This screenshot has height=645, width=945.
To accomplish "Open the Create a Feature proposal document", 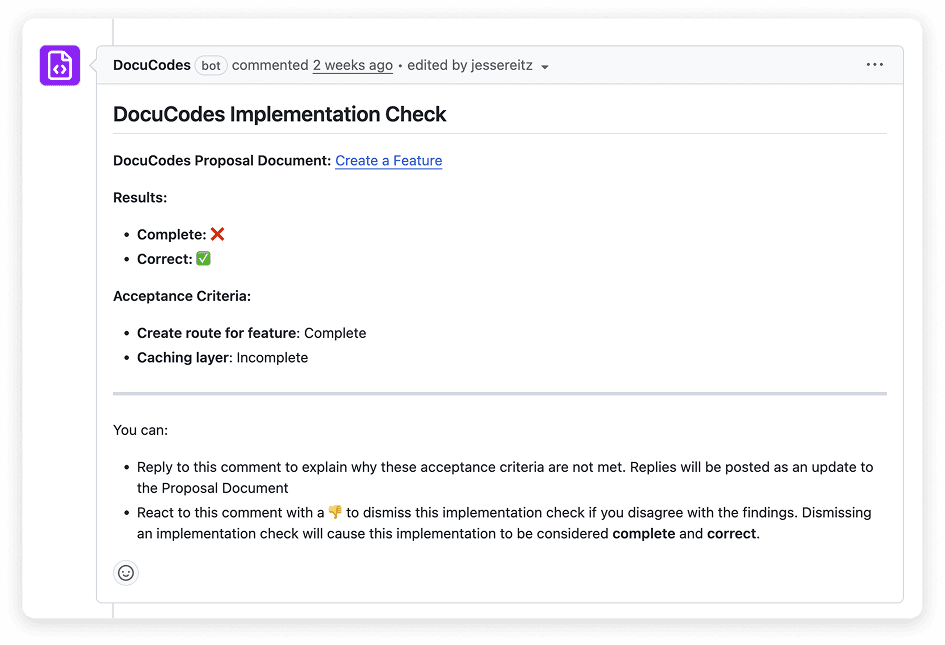I will pyautogui.click(x=388, y=160).
